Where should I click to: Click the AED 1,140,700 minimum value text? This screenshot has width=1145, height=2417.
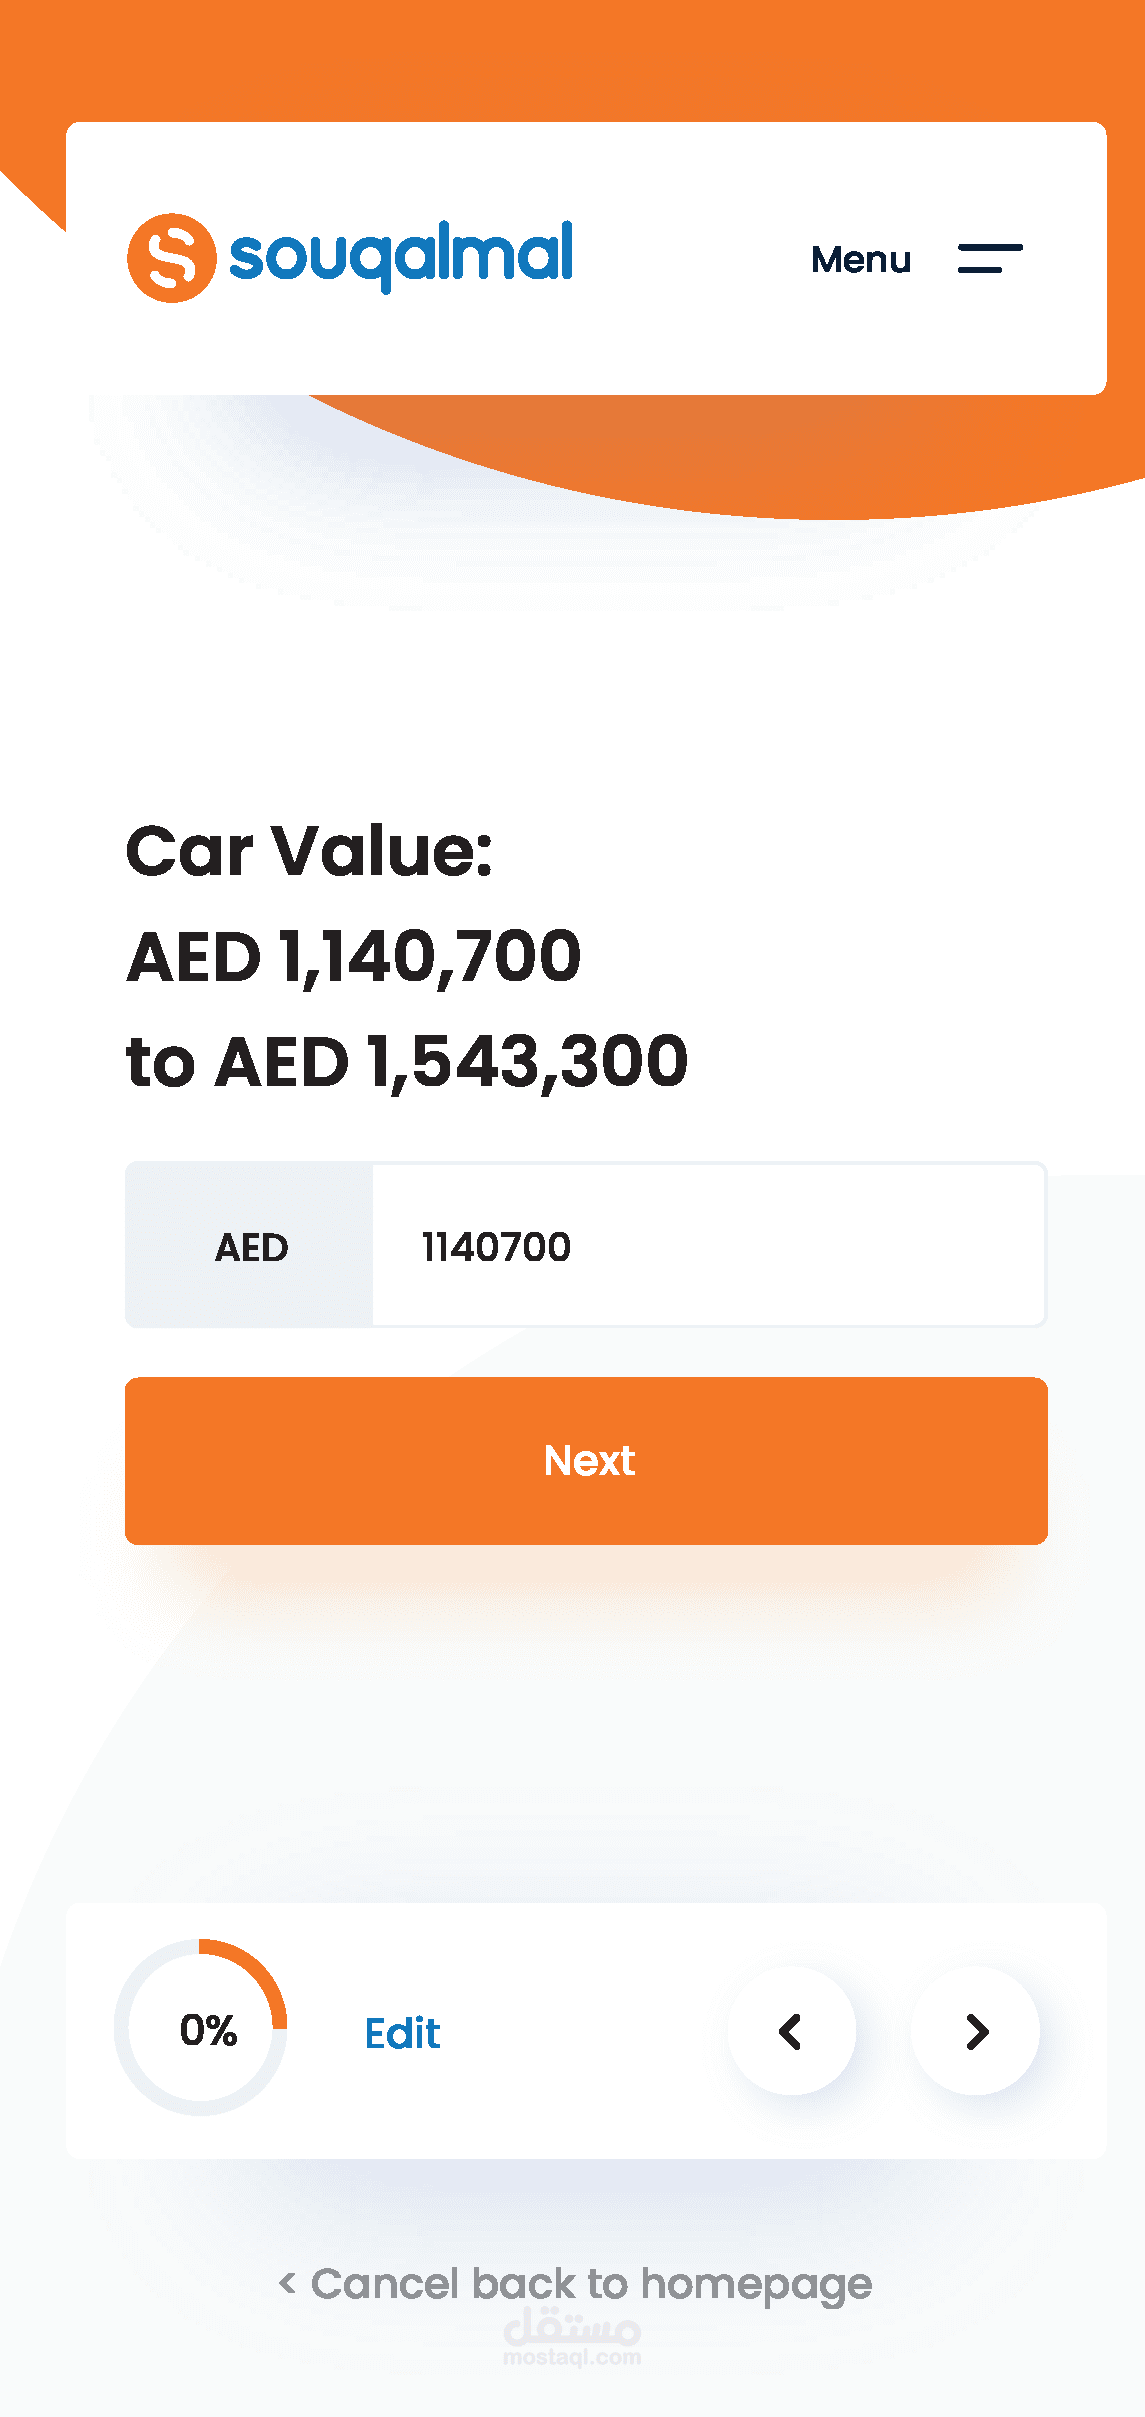click(x=353, y=957)
